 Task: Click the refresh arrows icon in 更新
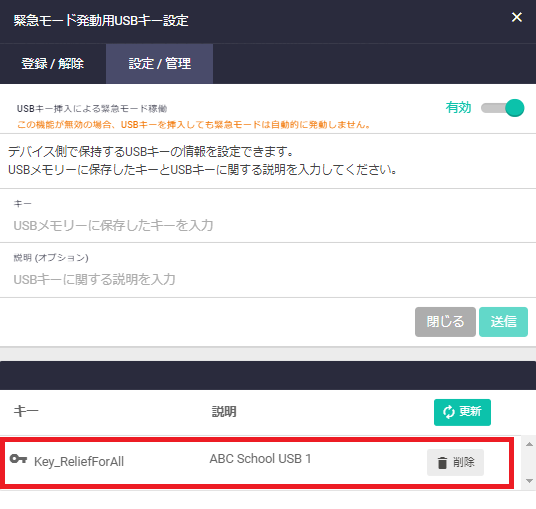[x=448, y=412]
